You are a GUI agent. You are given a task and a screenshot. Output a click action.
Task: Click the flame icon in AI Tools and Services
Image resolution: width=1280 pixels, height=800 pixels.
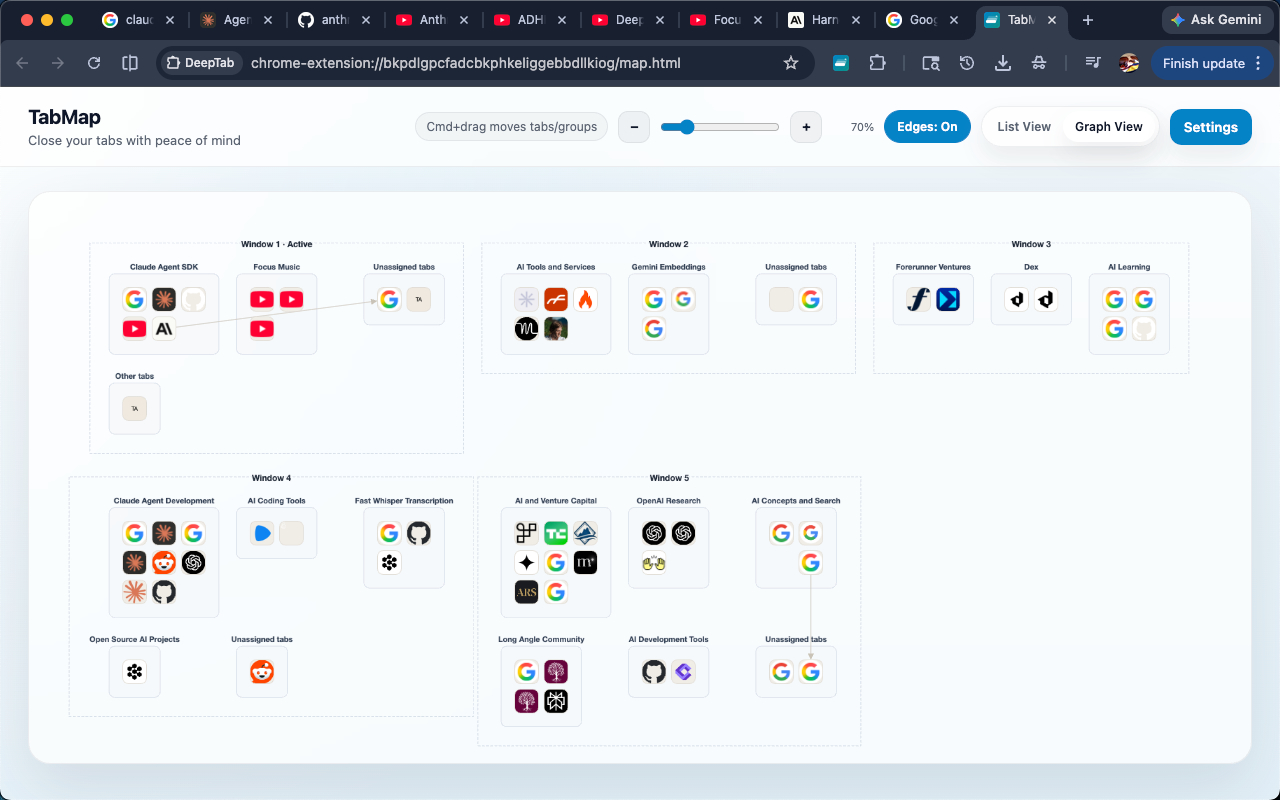[x=585, y=299]
